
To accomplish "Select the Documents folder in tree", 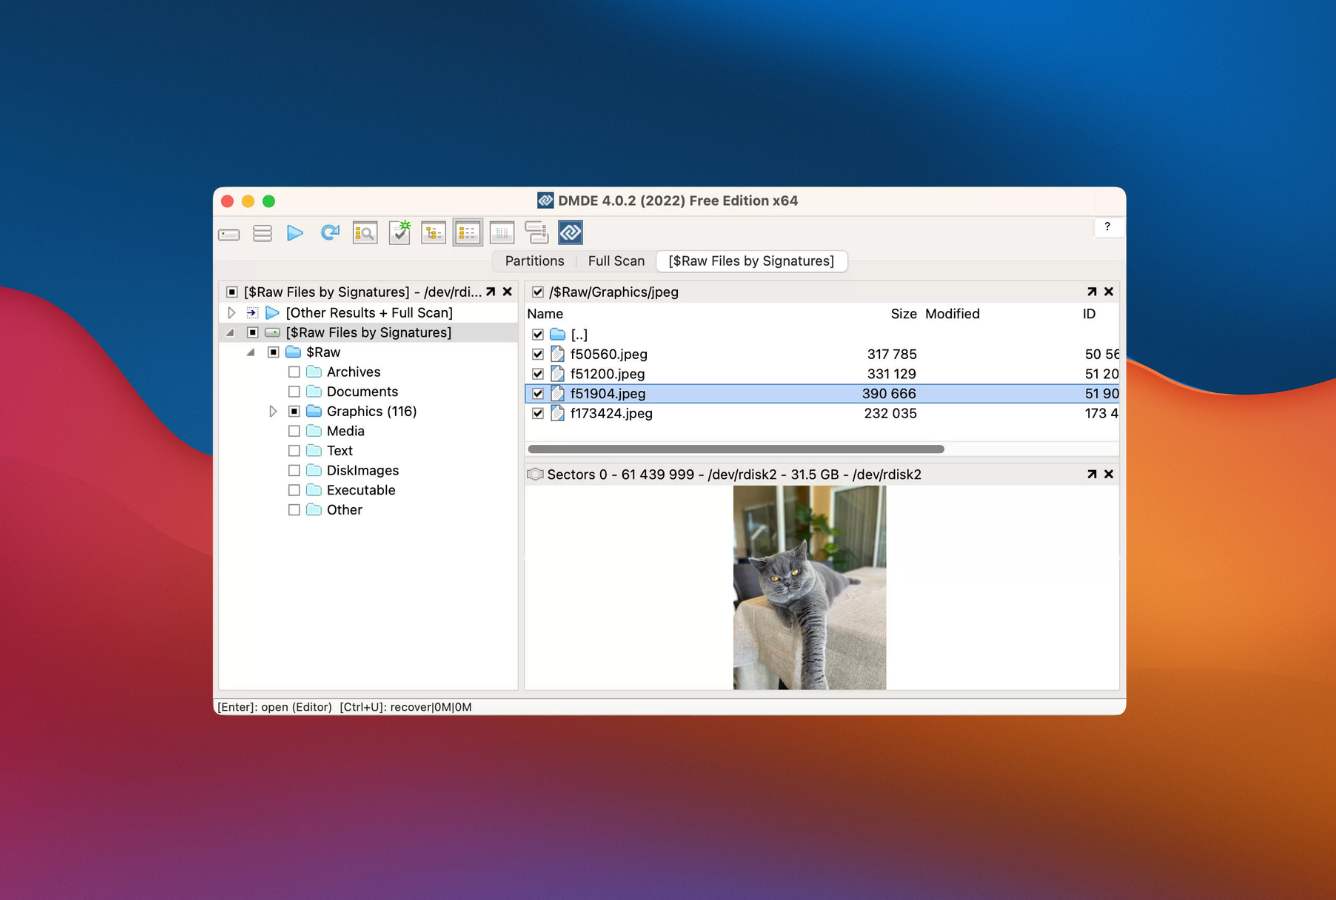I will (362, 392).
